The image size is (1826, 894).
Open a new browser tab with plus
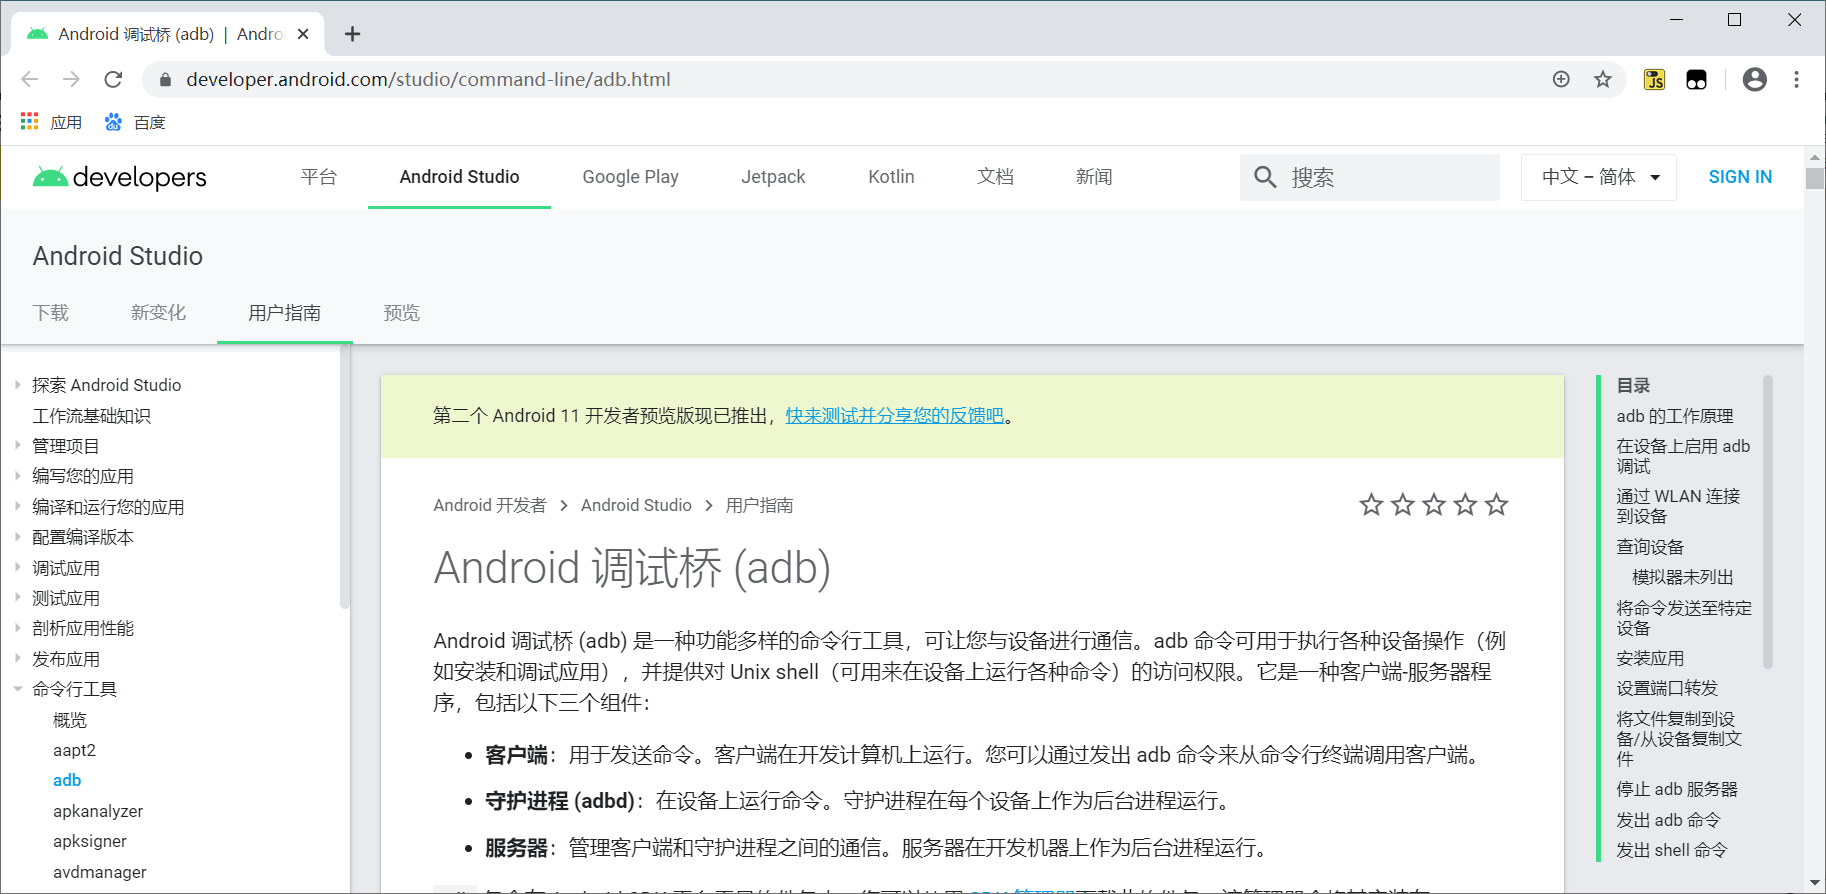point(352,34)
